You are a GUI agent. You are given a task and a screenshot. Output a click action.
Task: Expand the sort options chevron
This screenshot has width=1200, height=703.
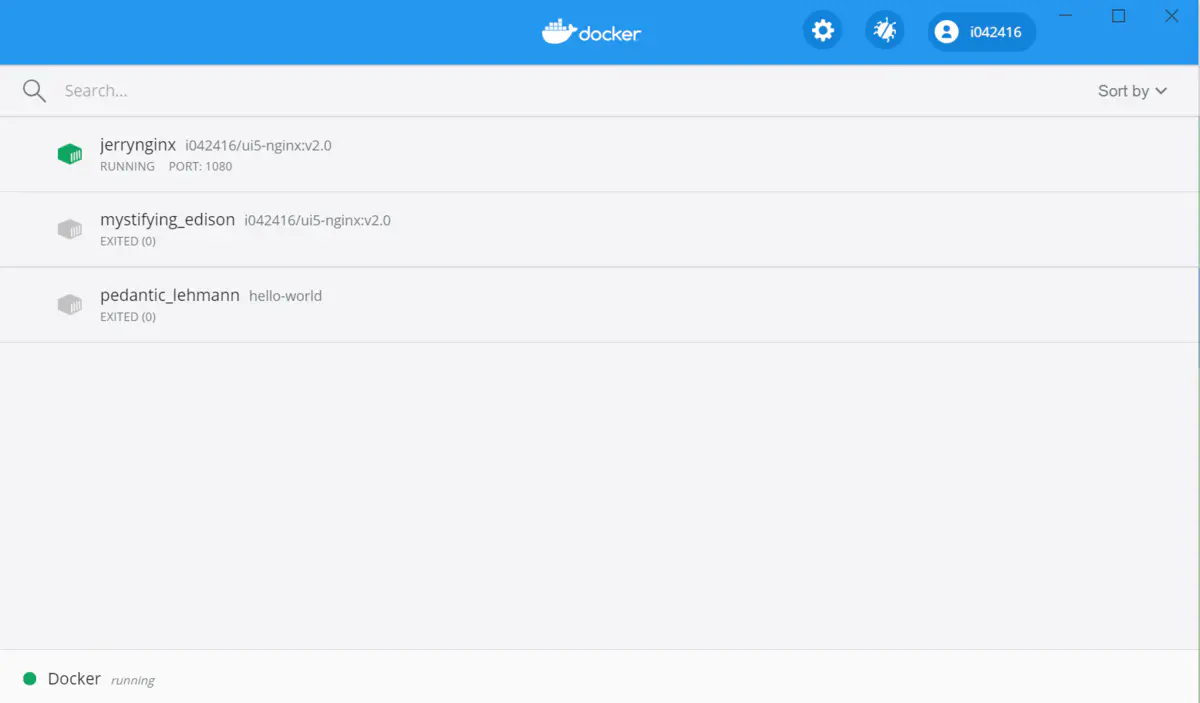pyautogui.click(x=1161, y=91)
